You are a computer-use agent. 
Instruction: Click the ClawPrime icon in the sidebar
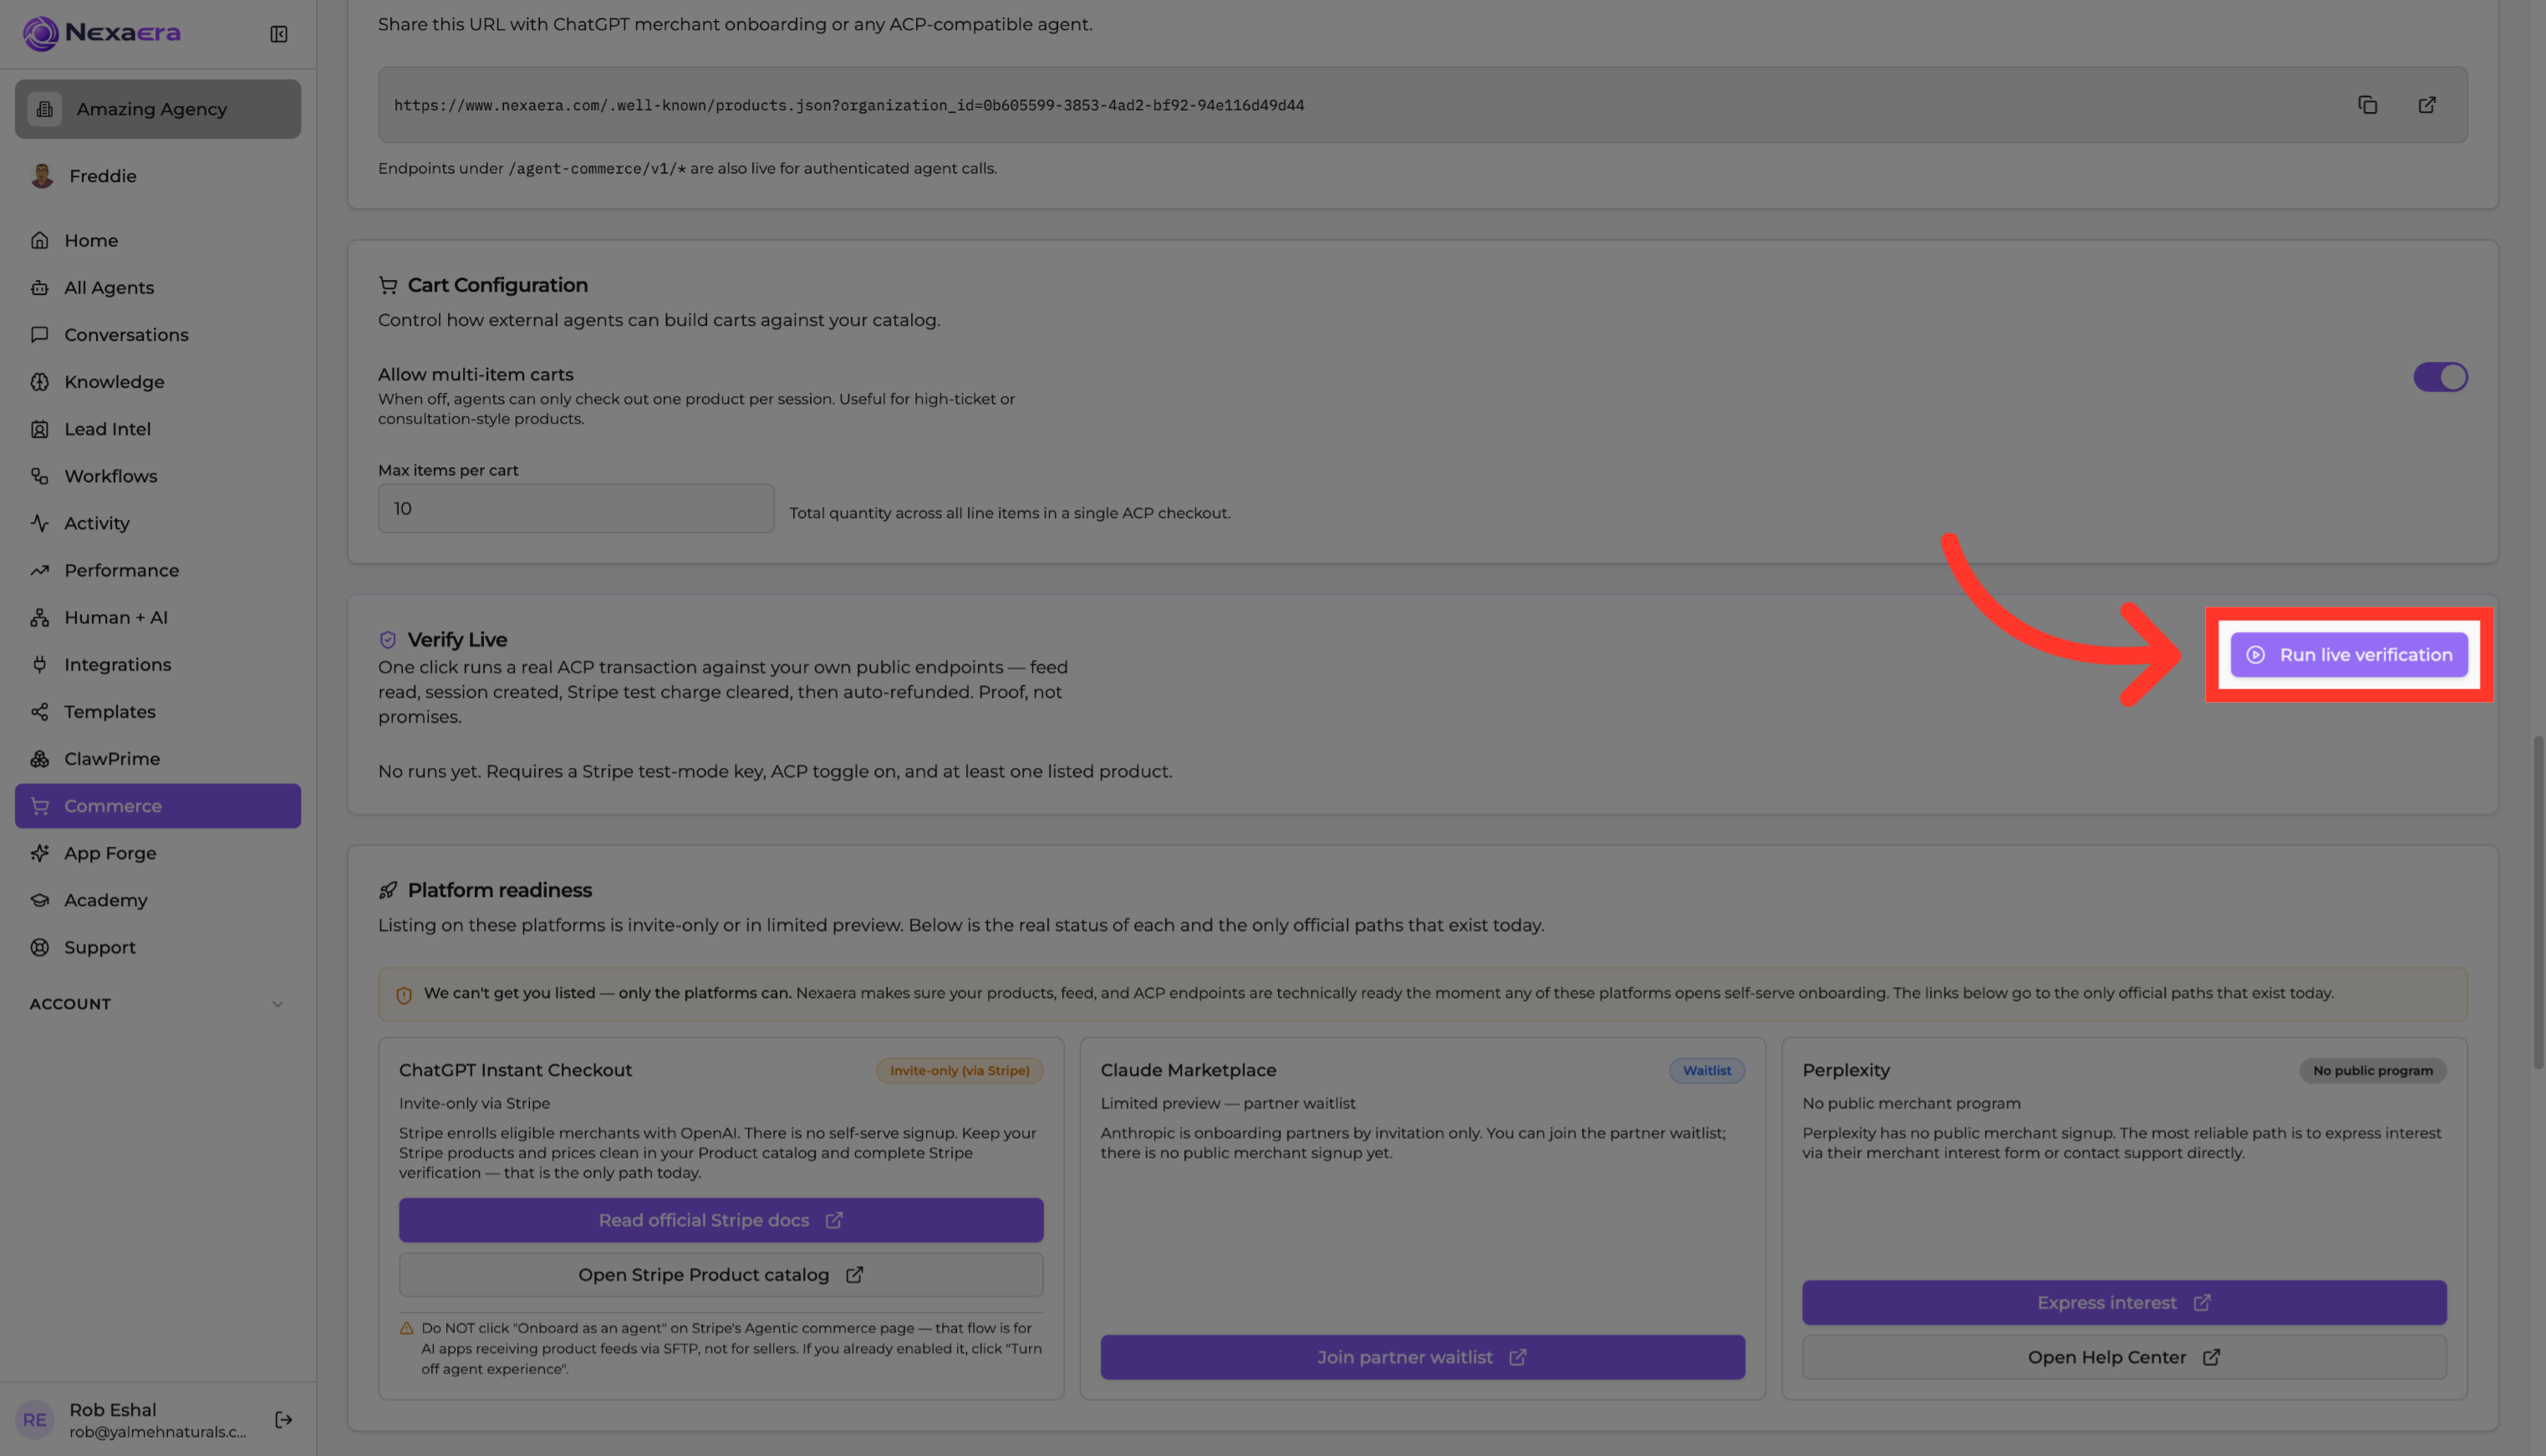point(40,759)
